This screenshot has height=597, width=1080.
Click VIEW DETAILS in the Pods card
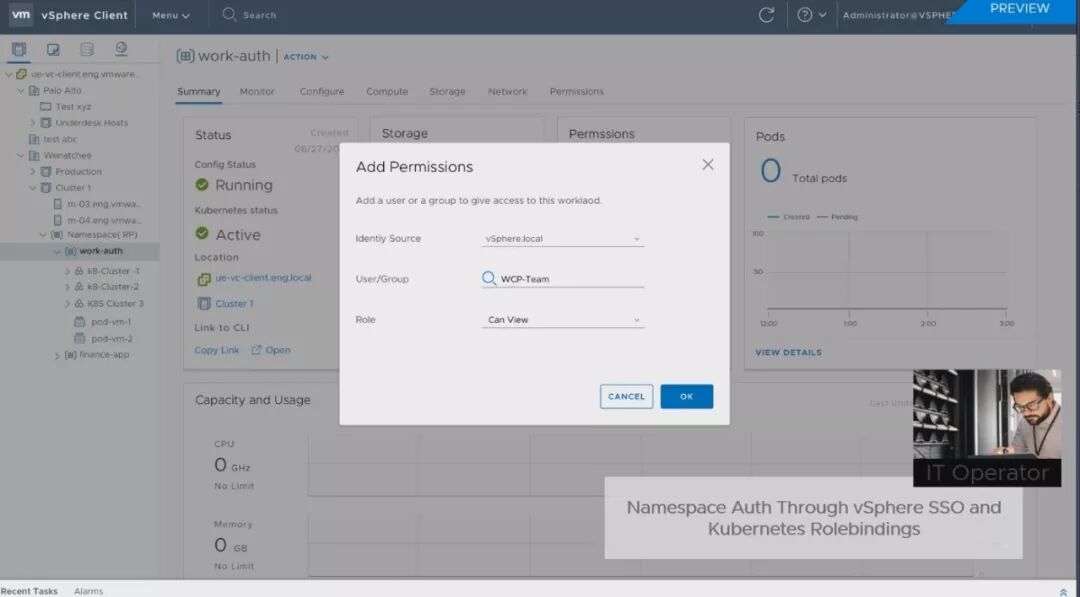pos(788,353)
